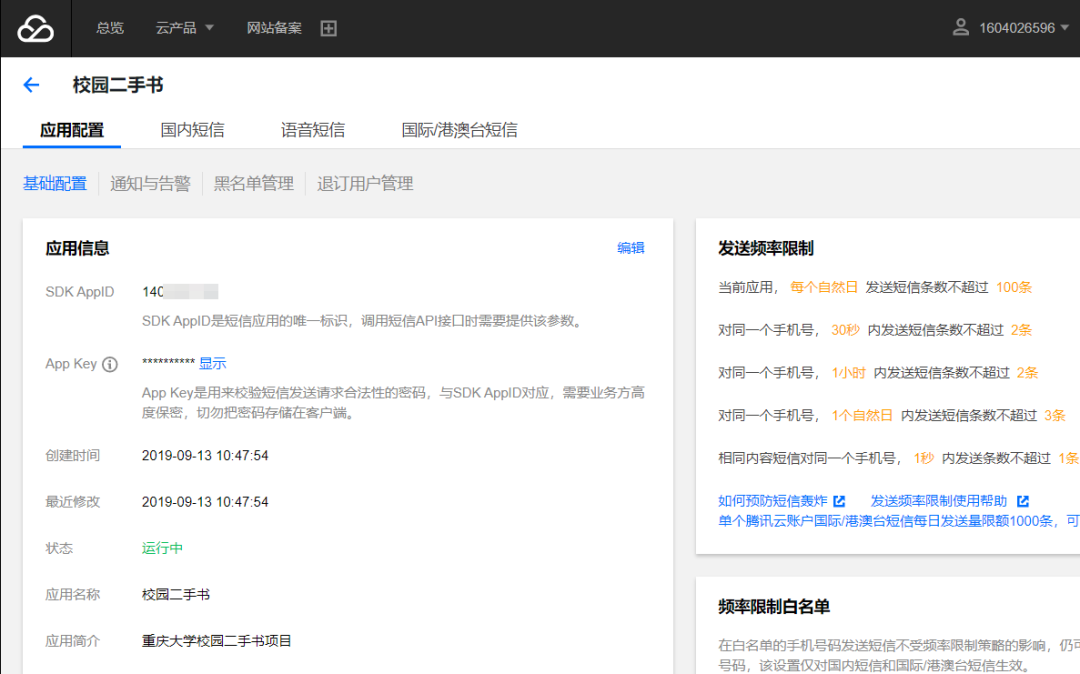Click the Tencent Cloud logo icon
The image size is (1080, 674).
pos(35,28)
